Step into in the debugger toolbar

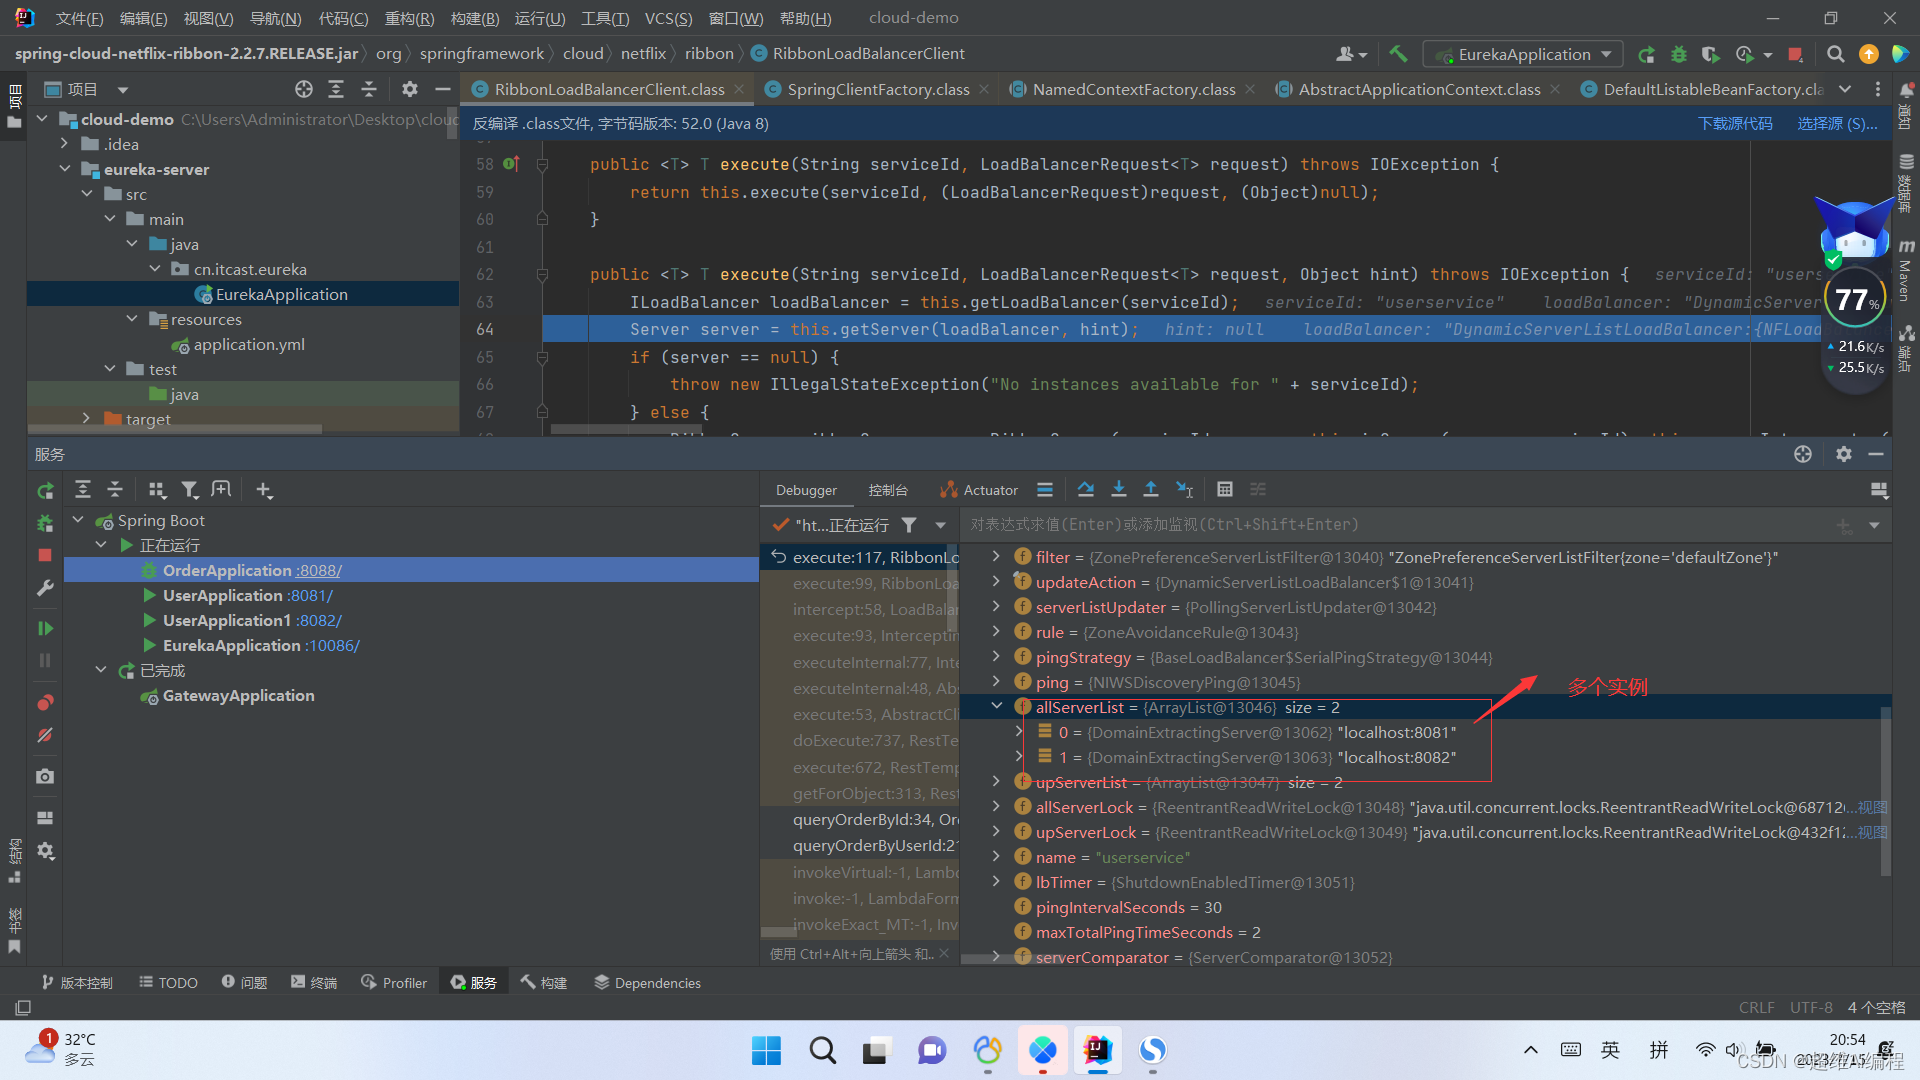(x=1119, y=489)
